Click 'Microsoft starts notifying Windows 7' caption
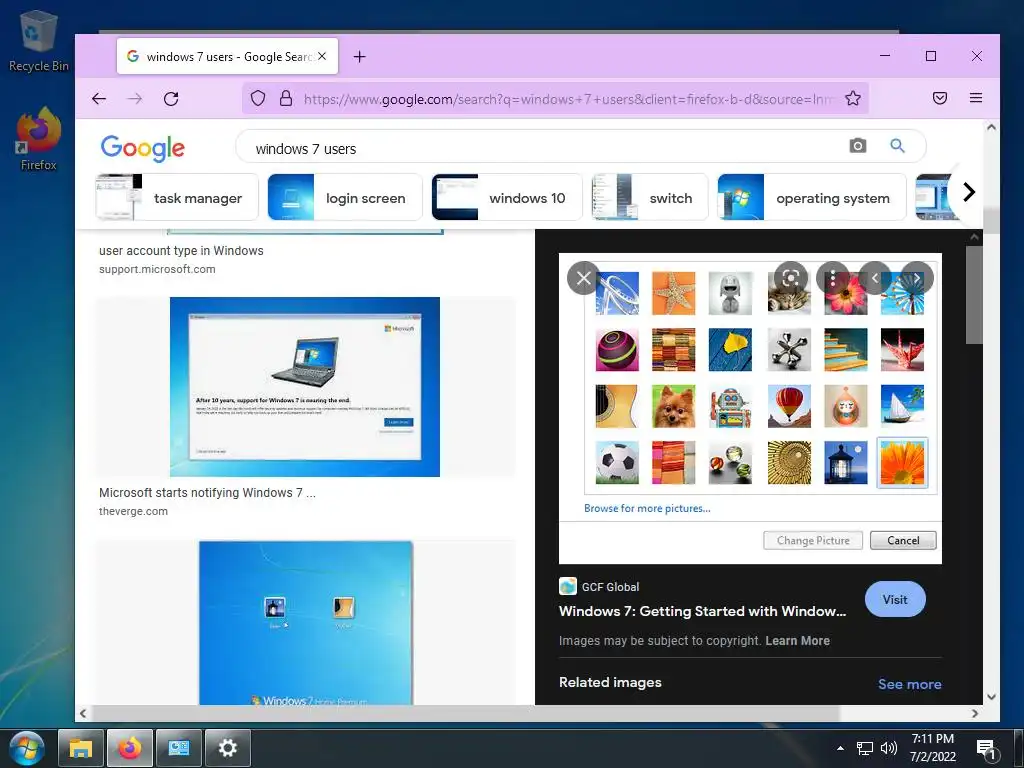Image resolution: width=1024 pixels, height=768 pixels. click(x=207, y=492)
